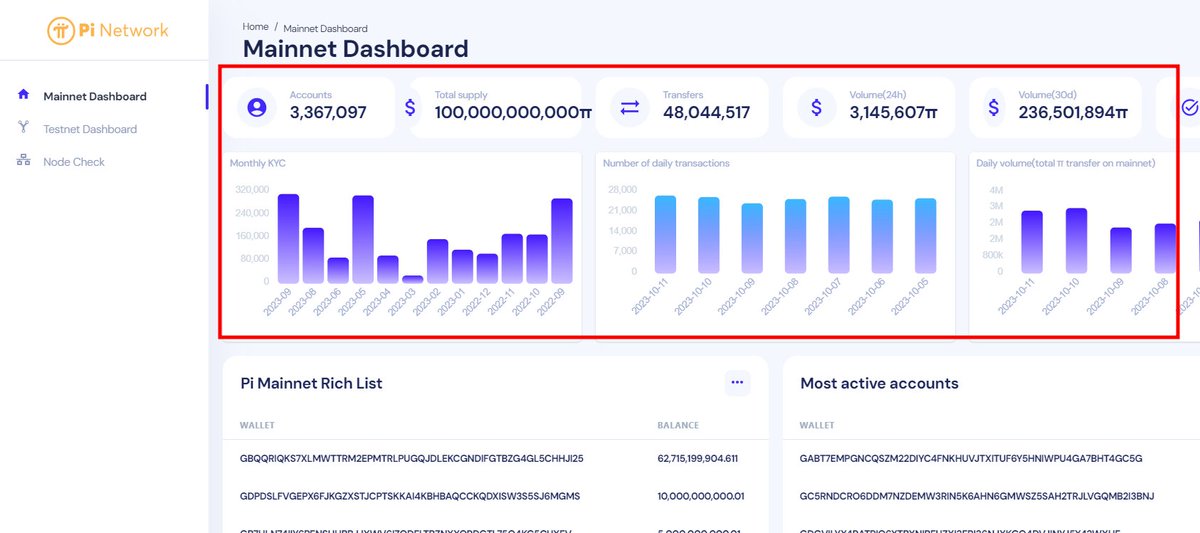The width and height of the screenshot is (1200, 533).
Task: Click the Mainnet Dashboard breadcrumb
Action: tap(325, 28)
